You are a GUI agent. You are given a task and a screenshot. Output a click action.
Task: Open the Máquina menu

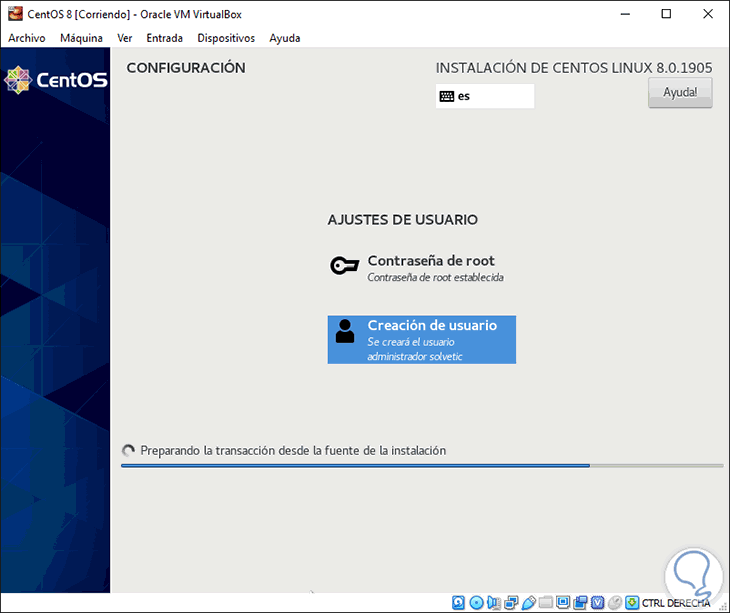click(81, 38)
